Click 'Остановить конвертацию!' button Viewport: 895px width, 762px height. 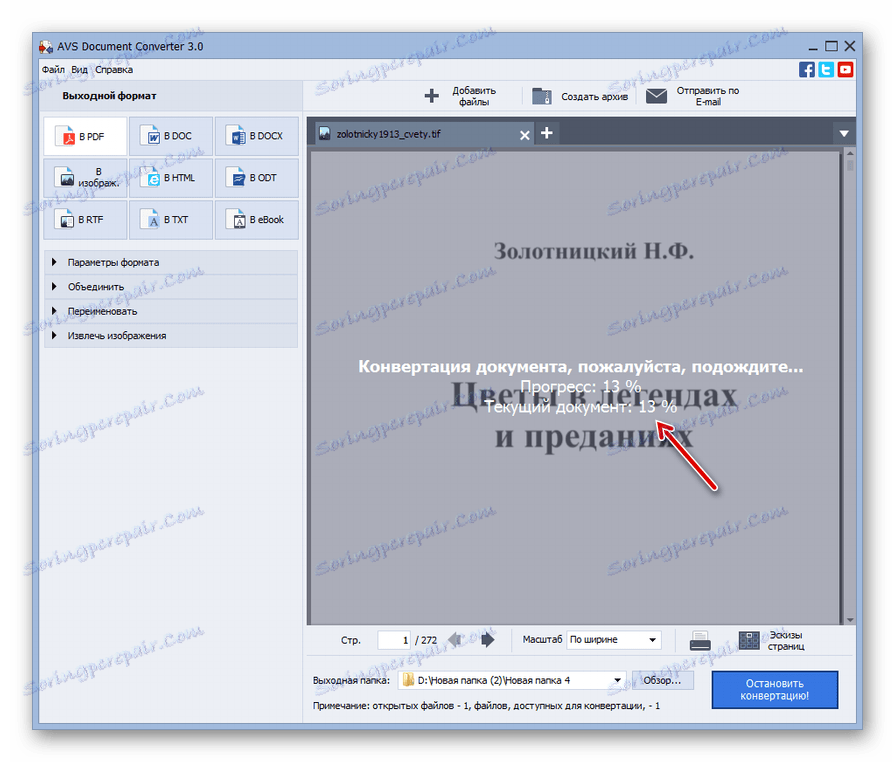[x=775, y=690]
